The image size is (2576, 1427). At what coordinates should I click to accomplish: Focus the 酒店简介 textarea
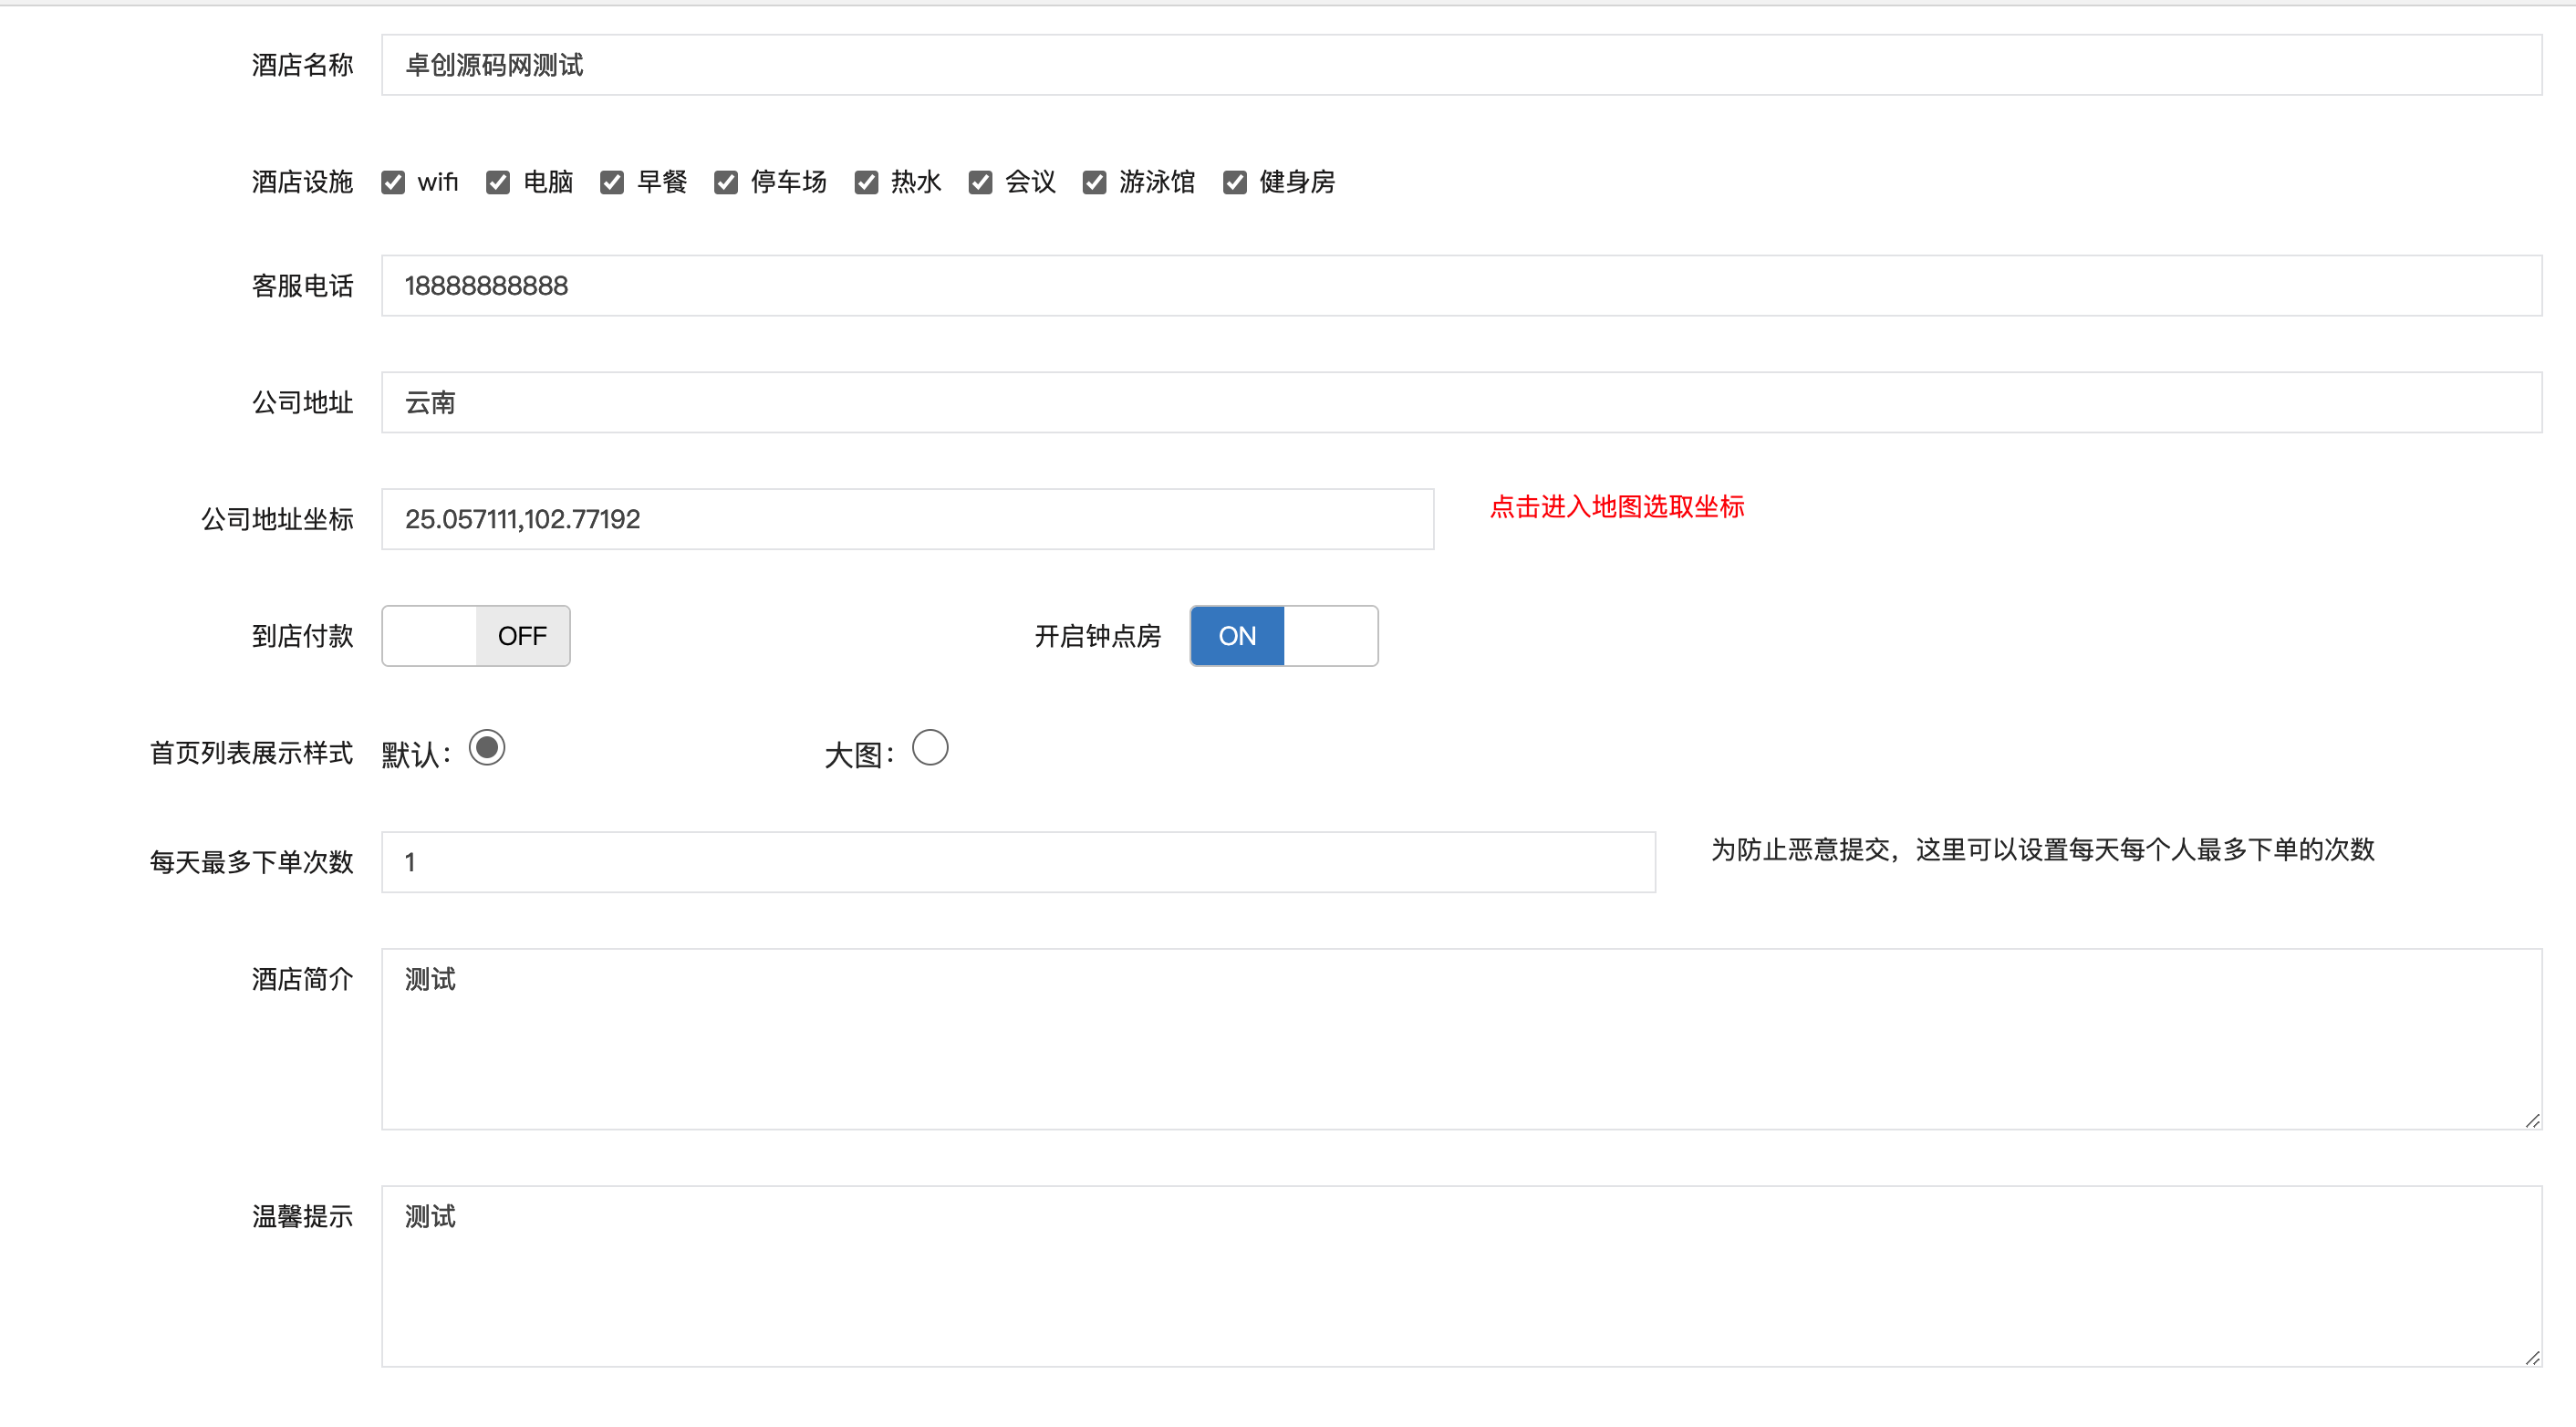1461,1040
